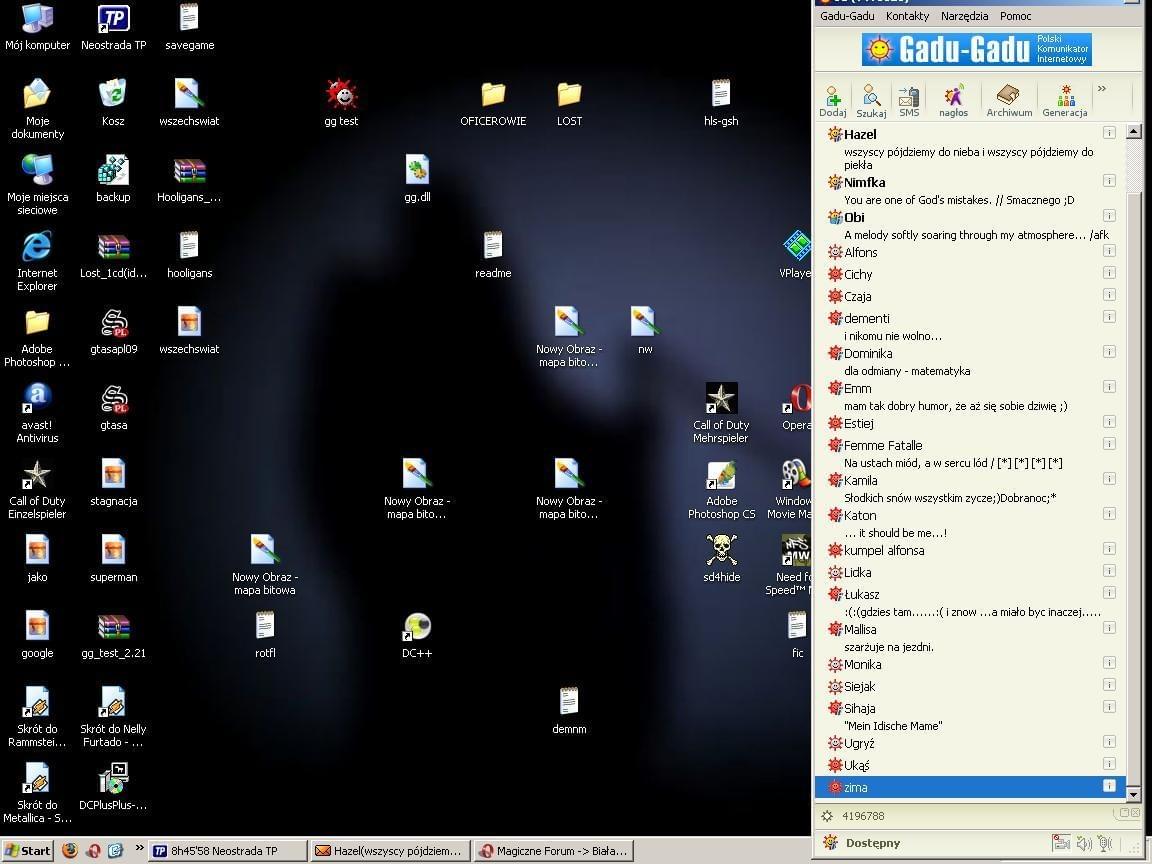This screenshot has height=864, width=1152.
Task: Click the Start button
Action: click(x=27, y=851)
